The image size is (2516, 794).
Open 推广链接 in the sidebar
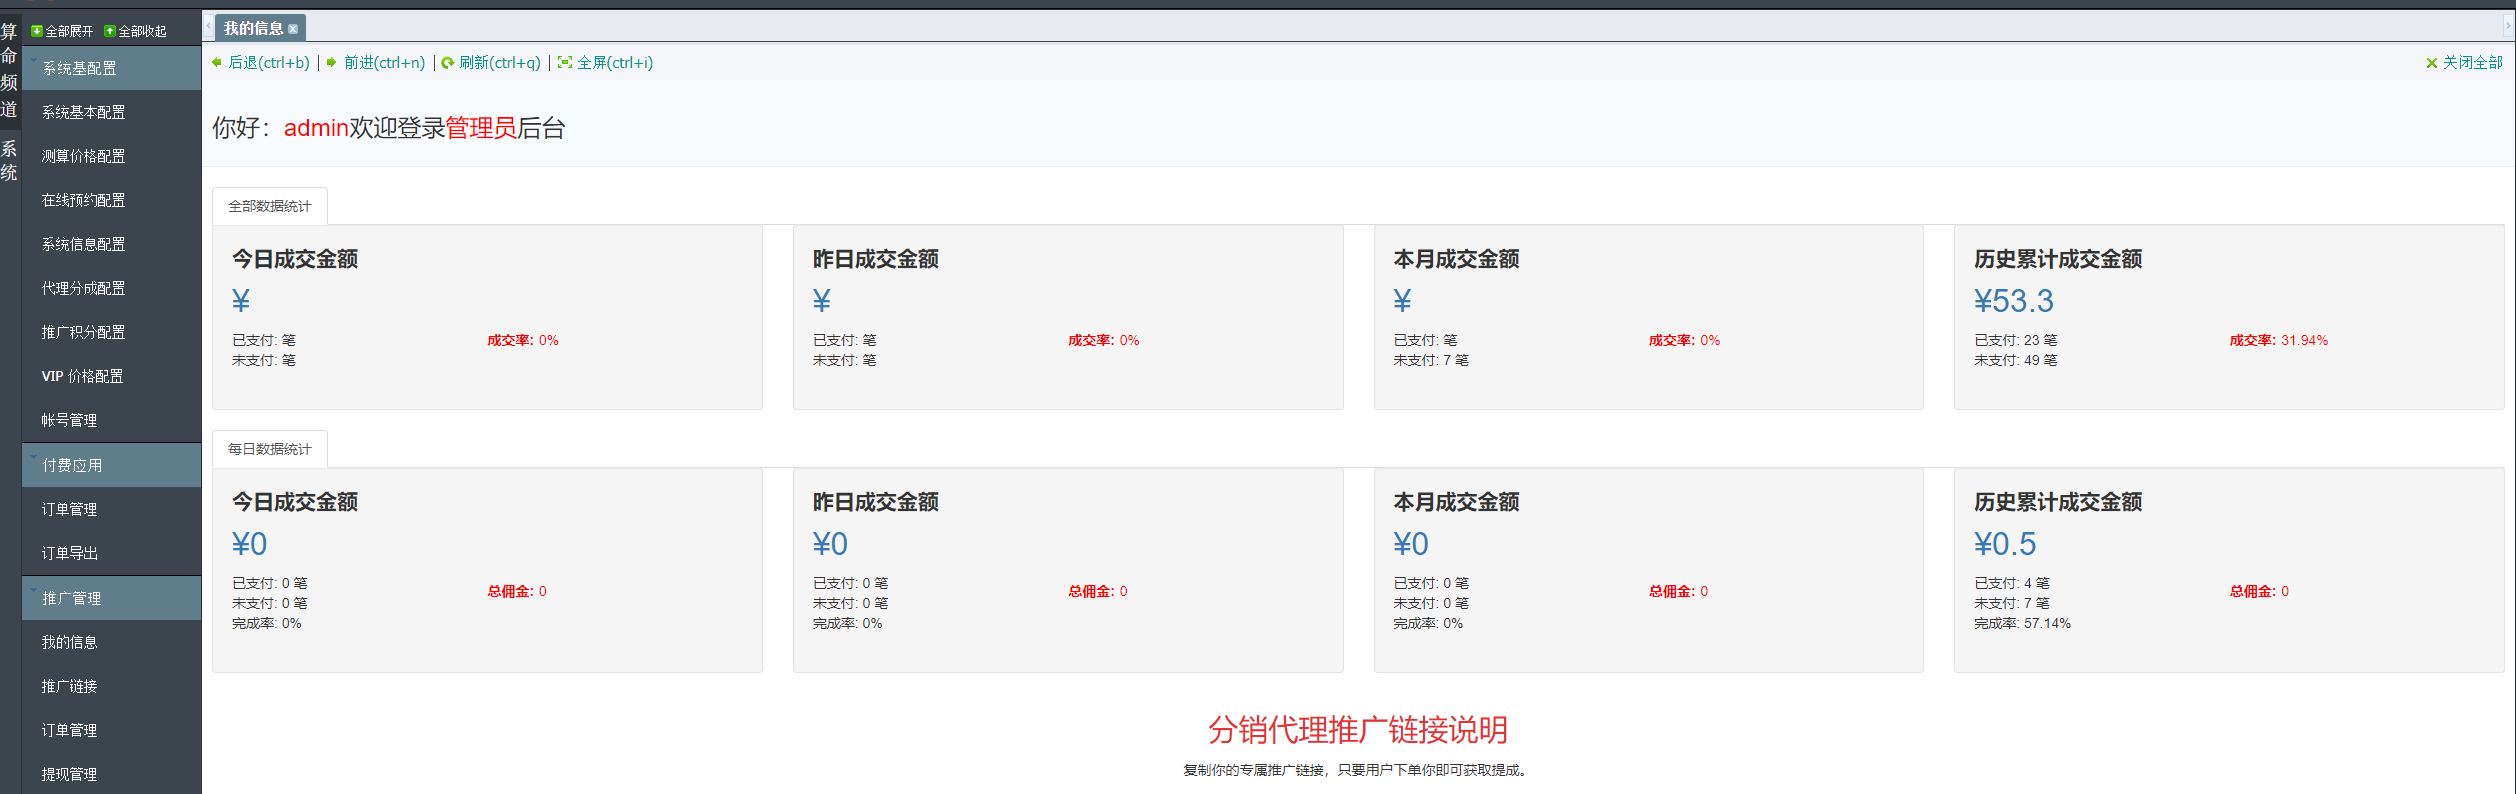[x=69, y=686]
